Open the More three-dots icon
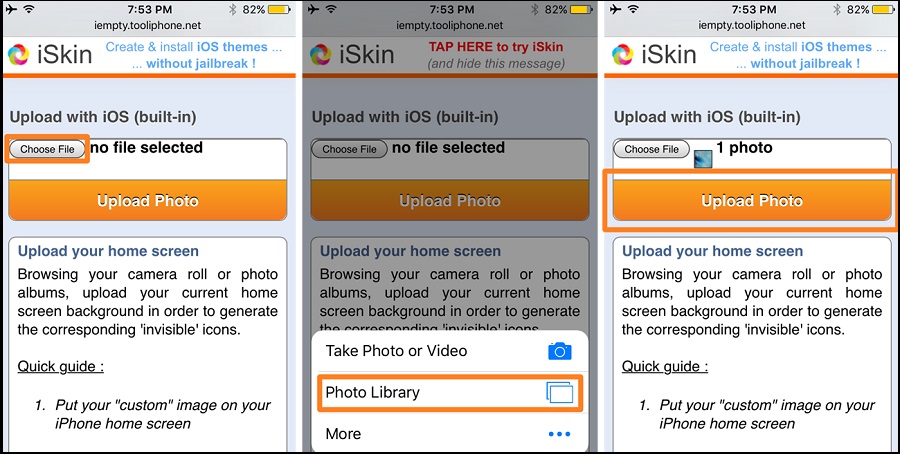 (559, 434)
